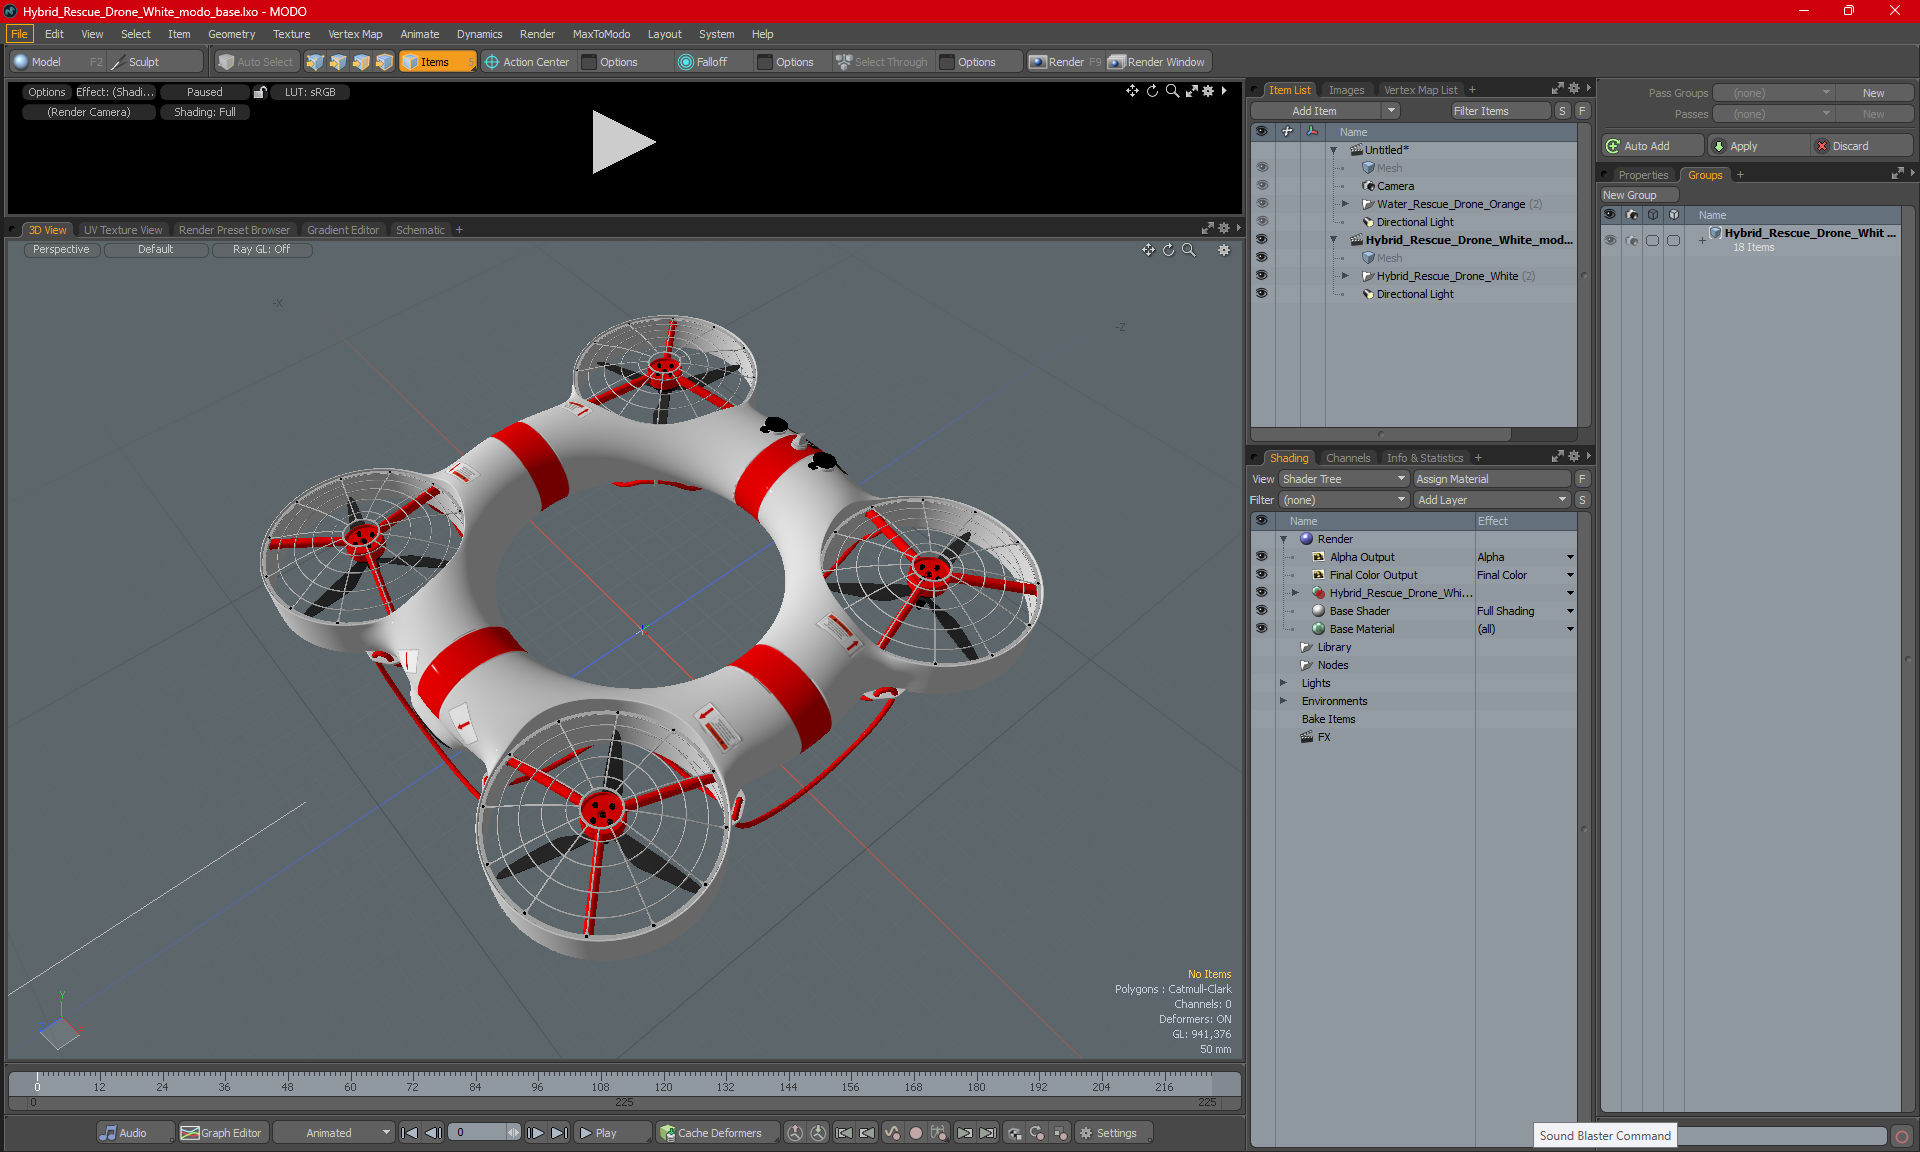Toggle visibility of Hybrid_Rescue_Drone_White group
This screenshot has width=1920, height=1152.
1261,276
